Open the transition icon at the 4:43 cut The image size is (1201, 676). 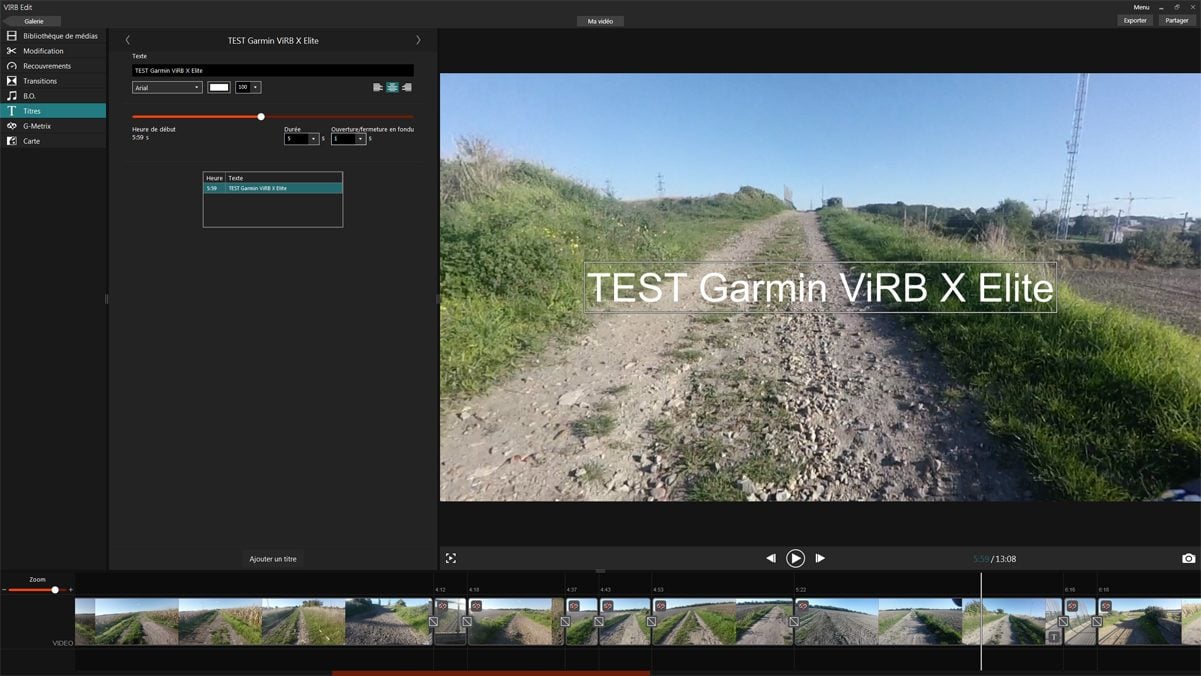pyautogui.click(x=598, y=622)
